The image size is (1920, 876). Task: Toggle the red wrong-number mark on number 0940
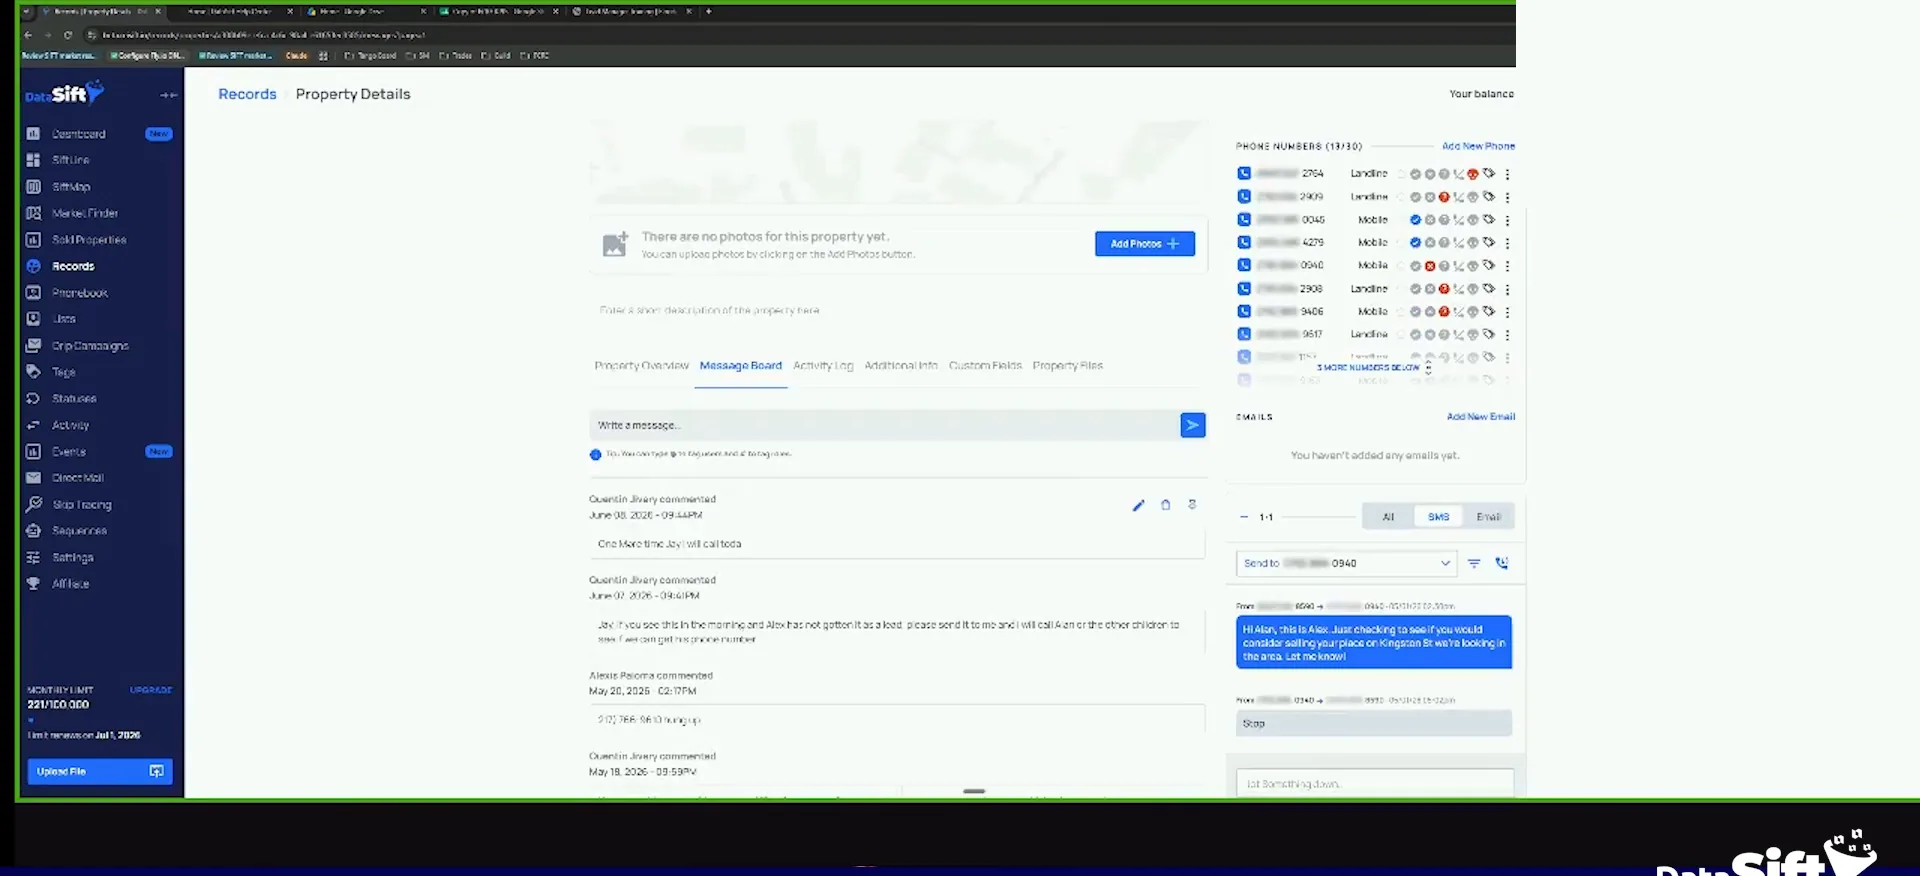[1430, 266]
